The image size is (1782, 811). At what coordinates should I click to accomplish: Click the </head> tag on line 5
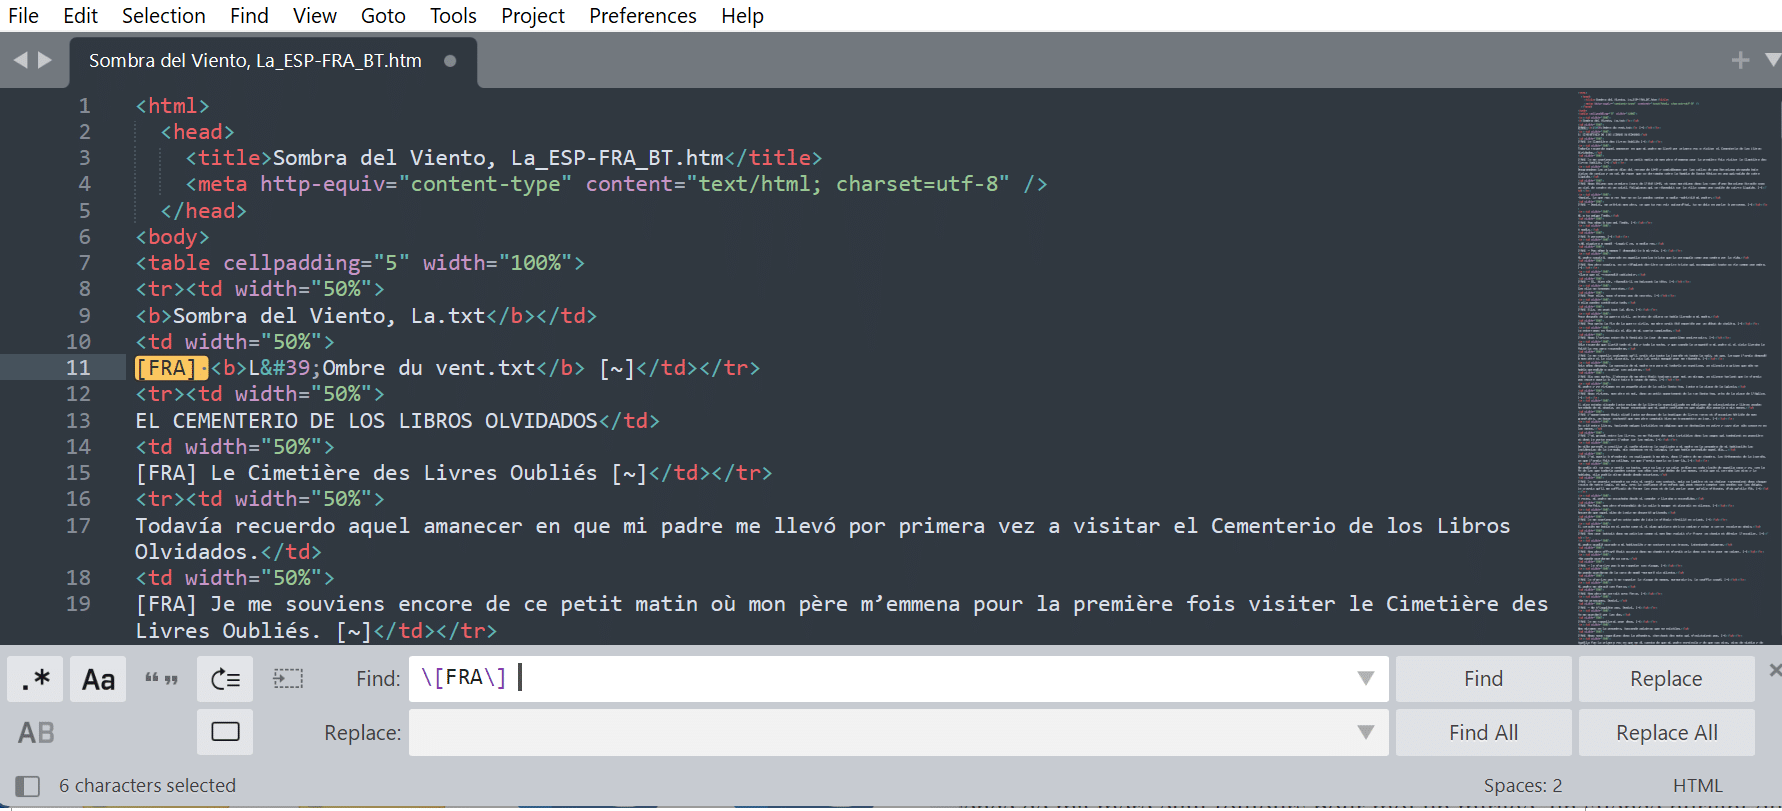click(x=203, y=211)
